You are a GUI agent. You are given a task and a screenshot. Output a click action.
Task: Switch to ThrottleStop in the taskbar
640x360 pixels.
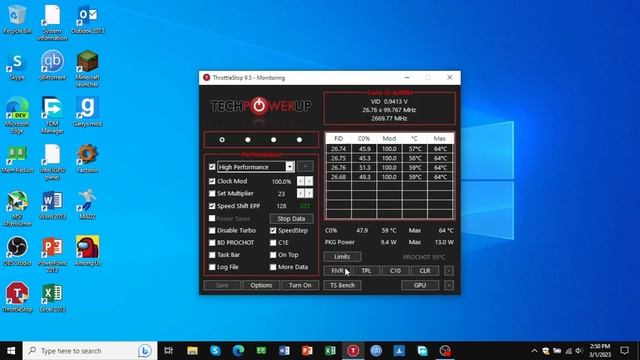pyautogui.click(x=353, y=351)
